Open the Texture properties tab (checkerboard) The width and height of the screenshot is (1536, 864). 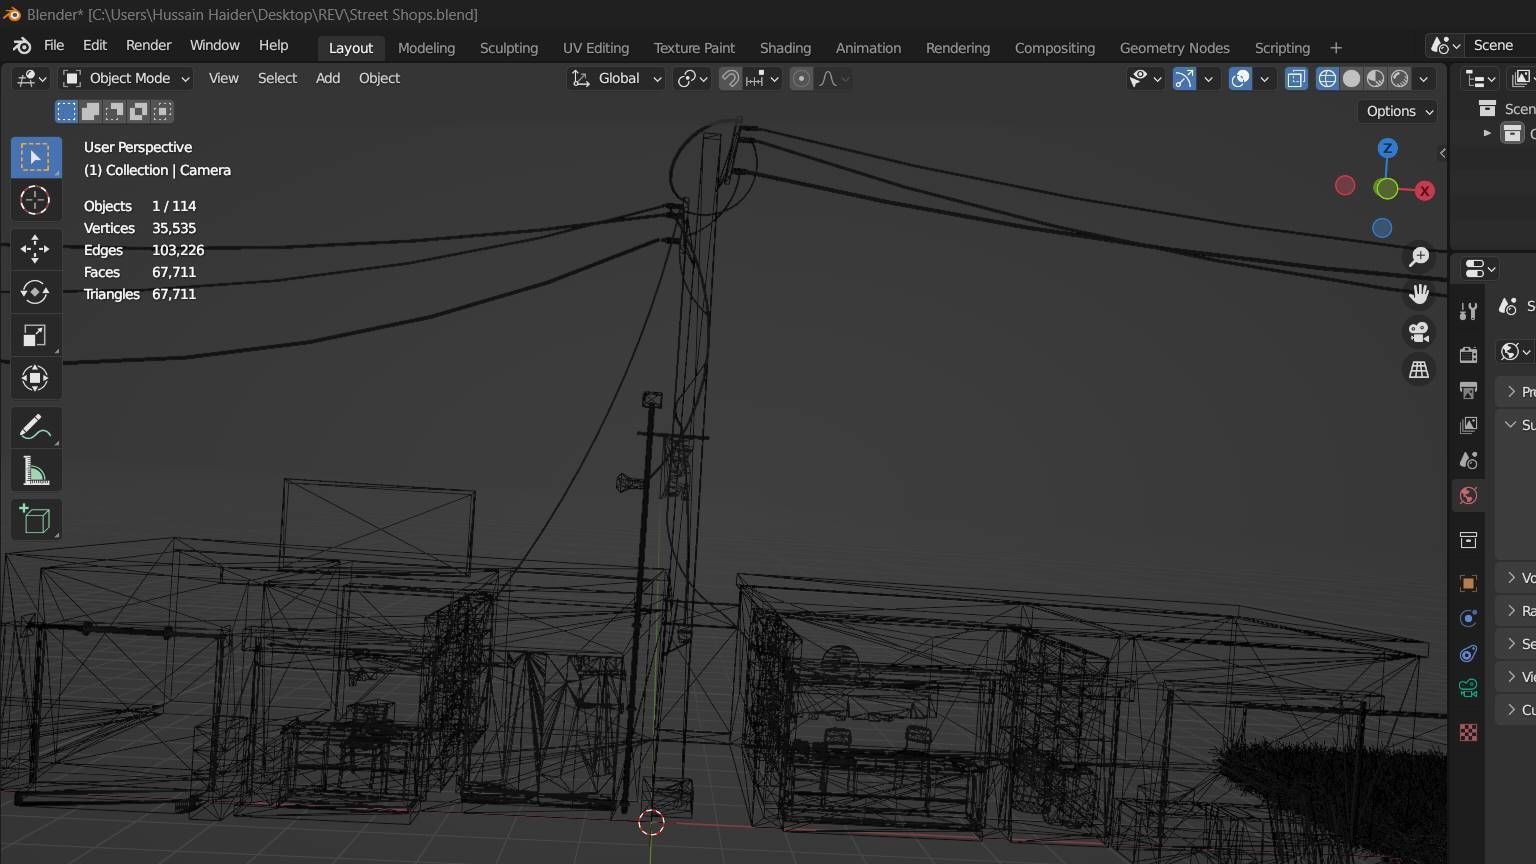coord(1468,733)
